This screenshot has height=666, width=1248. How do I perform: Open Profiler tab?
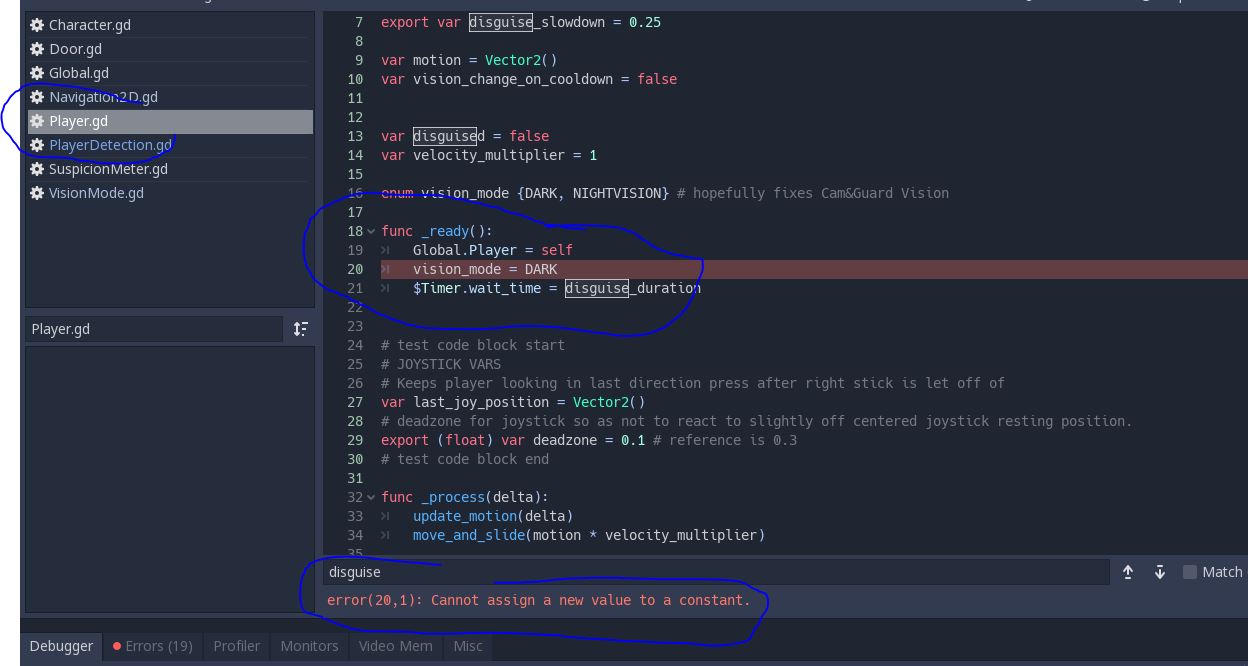click(x=237, y=646)
